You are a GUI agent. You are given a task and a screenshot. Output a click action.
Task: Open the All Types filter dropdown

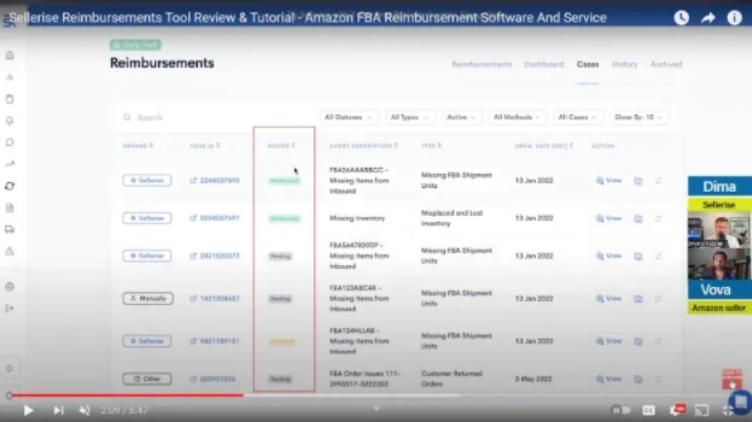409,117
